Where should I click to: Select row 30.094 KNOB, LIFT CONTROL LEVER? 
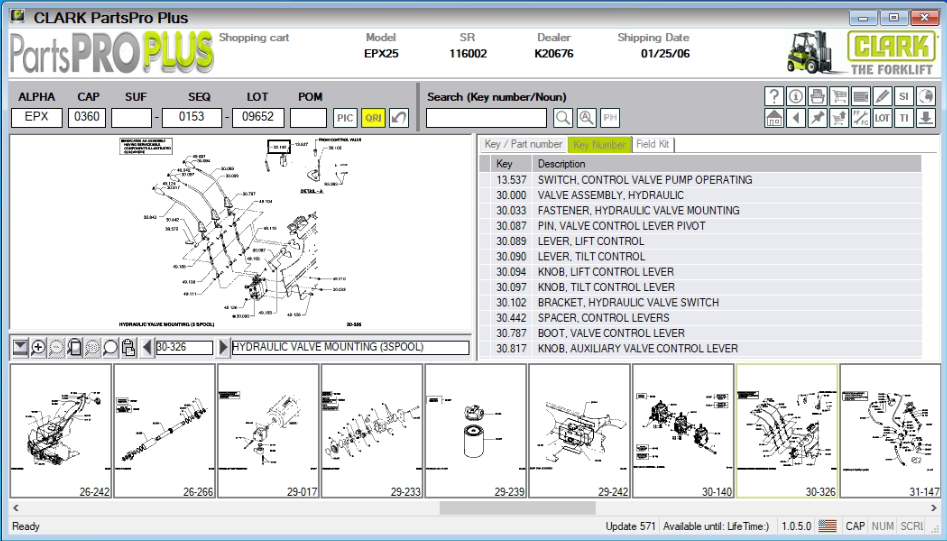701,272
